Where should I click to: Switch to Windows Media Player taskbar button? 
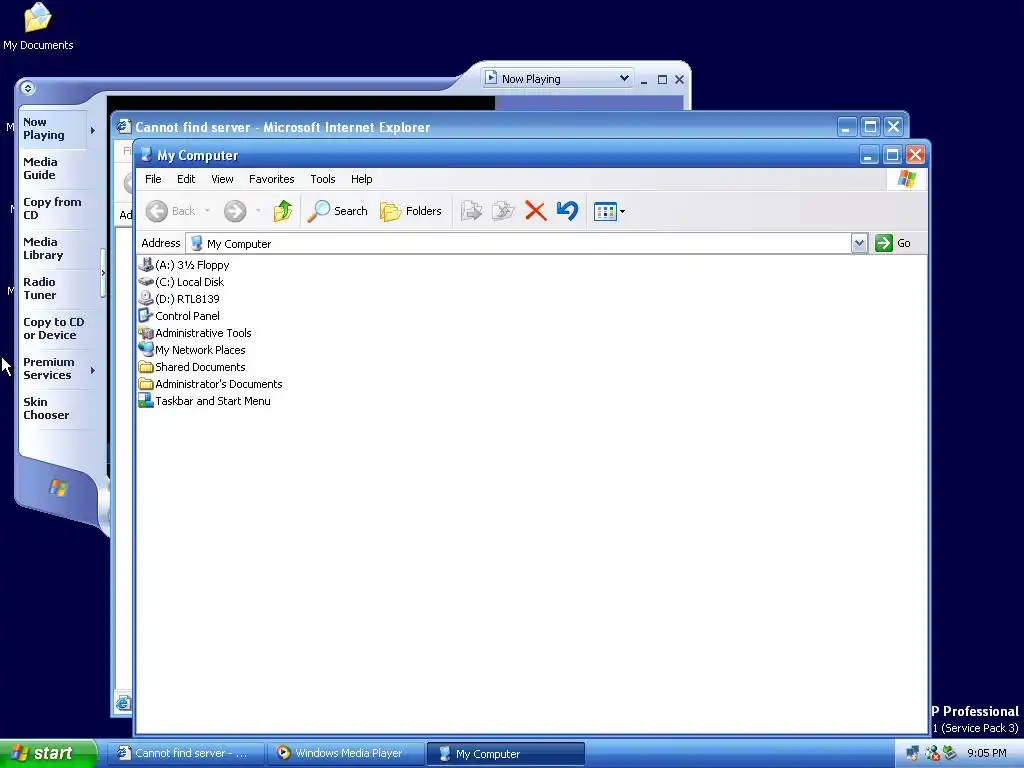[x=345, y=753]
